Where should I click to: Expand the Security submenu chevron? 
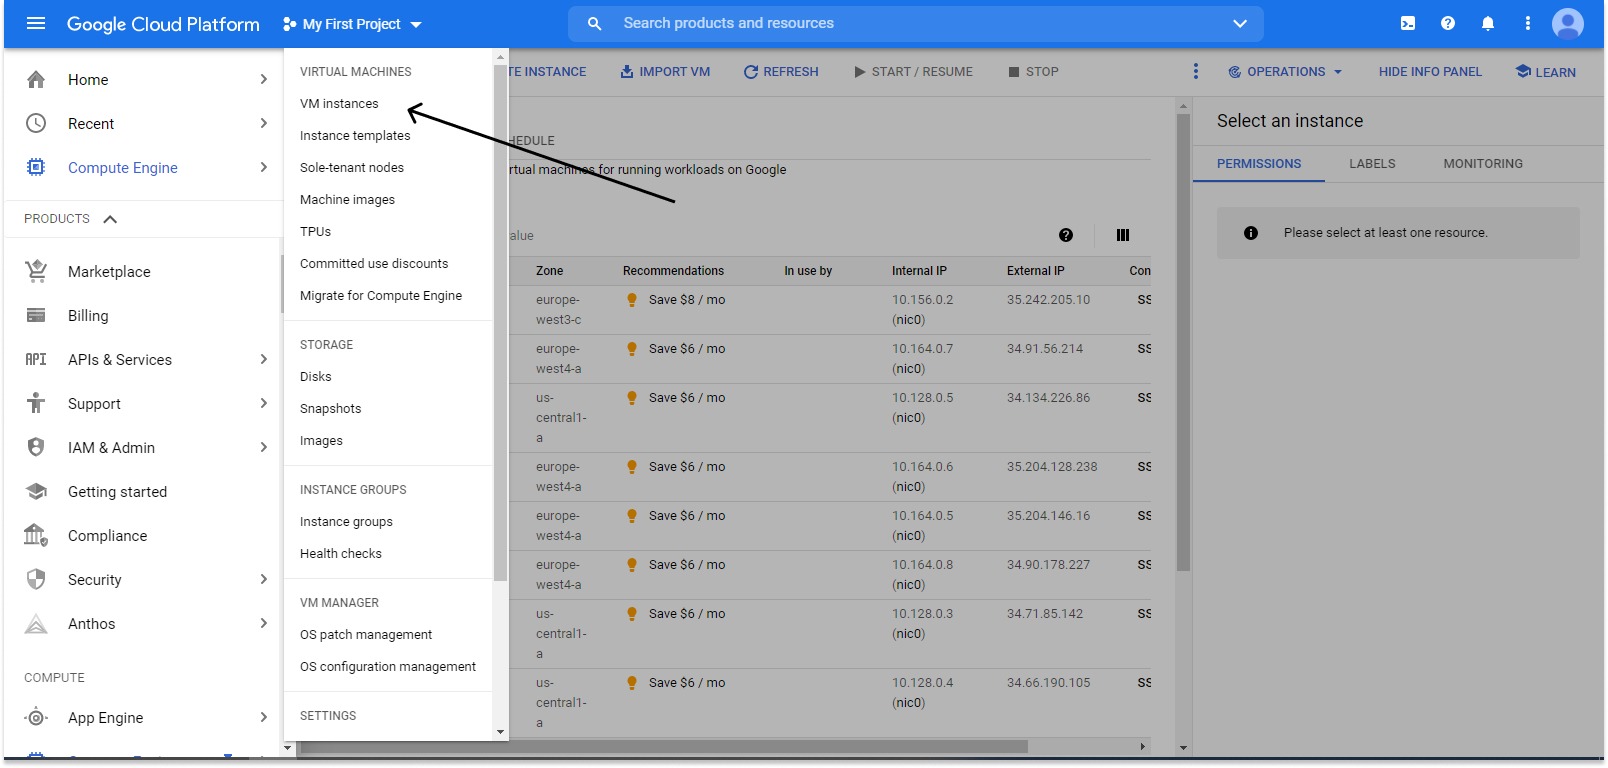[263, 579]
